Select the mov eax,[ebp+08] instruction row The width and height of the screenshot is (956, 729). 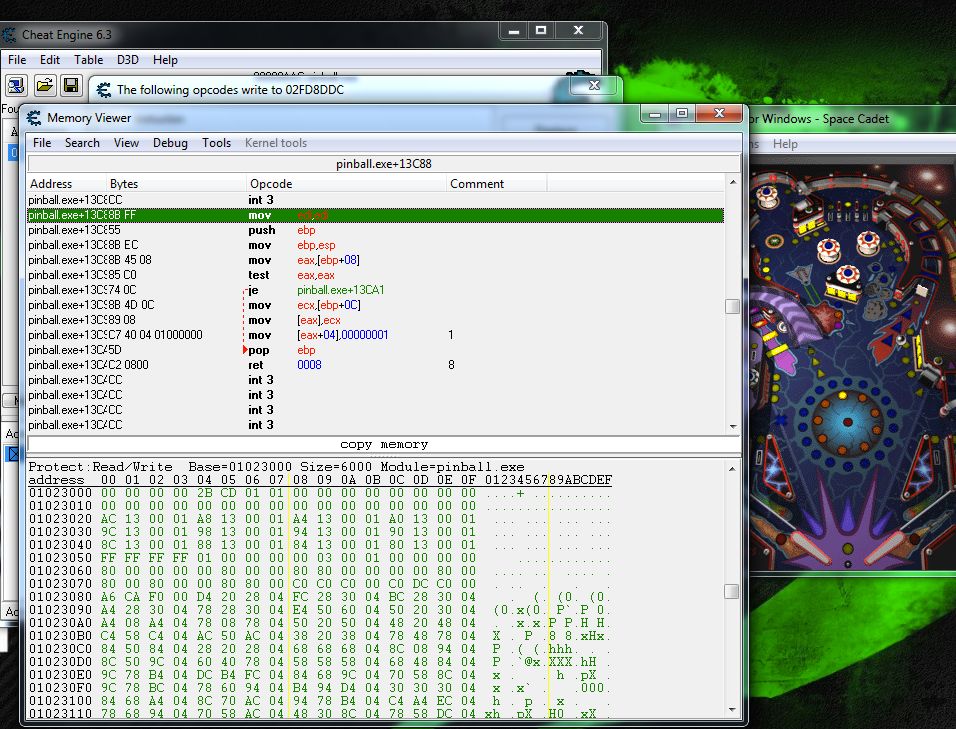coord(376,260)
